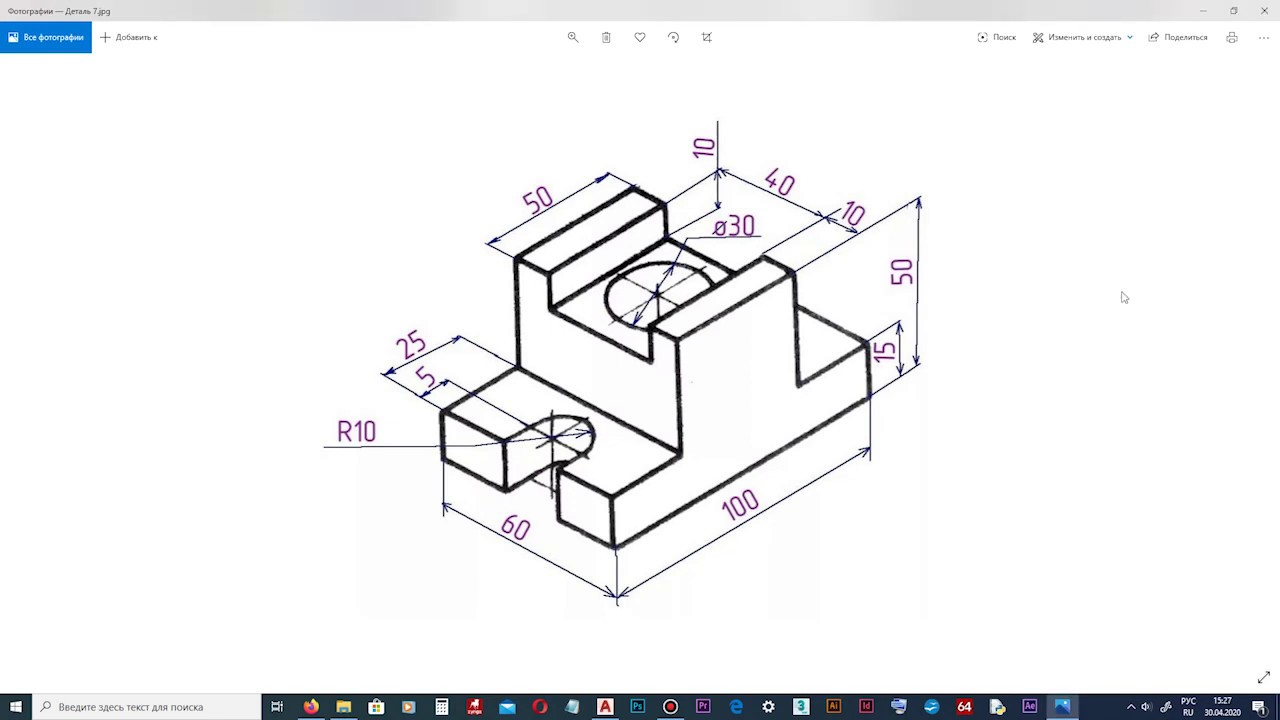The image size is (1280, 720).
Task: Open InDesign from the taskbar
Action: [x=866, y=707]
